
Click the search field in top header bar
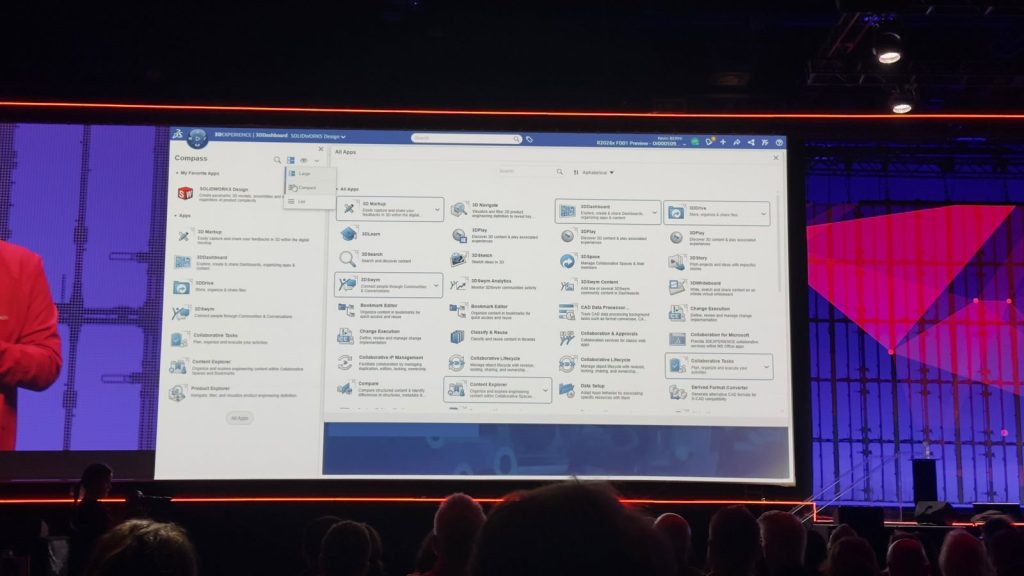pyautogui.click(x=465, y=138)
